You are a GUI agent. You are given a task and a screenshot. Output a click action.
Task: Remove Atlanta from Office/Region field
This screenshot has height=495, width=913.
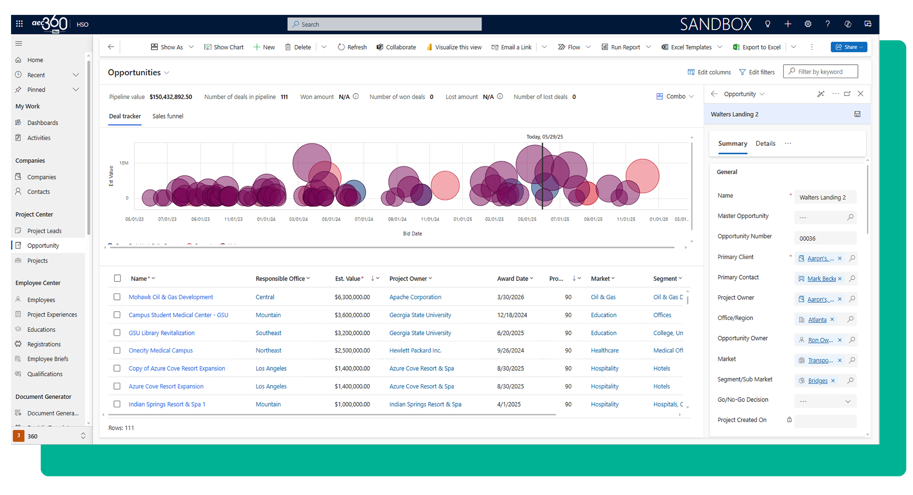point(832,319)
